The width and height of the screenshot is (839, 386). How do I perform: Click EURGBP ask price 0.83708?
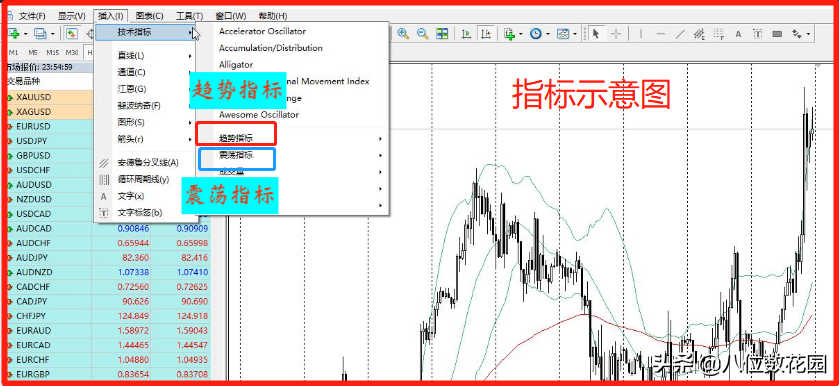tap(191, 374)
